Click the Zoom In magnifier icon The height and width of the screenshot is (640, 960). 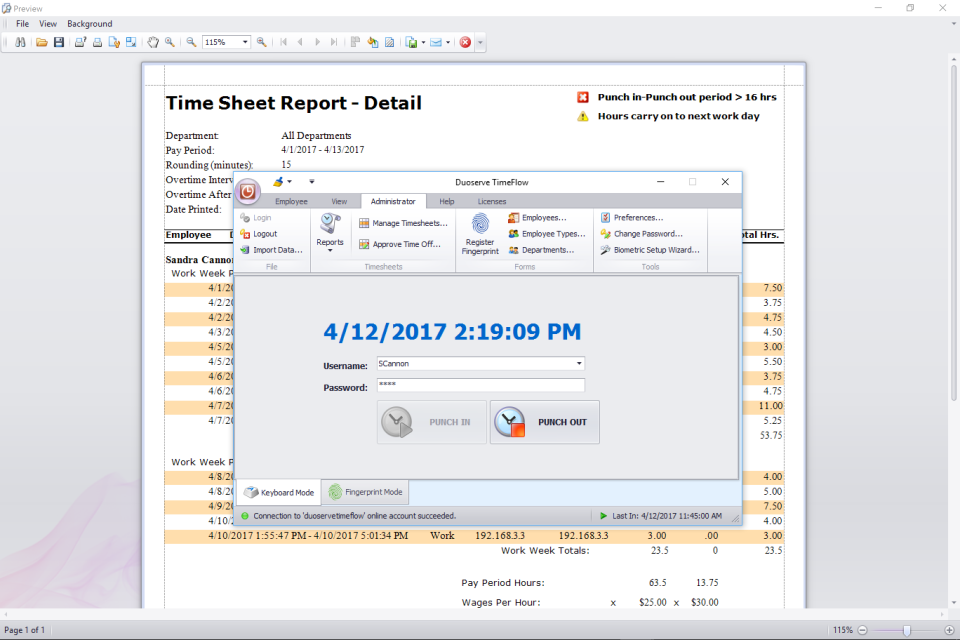[x=261, y=42]
